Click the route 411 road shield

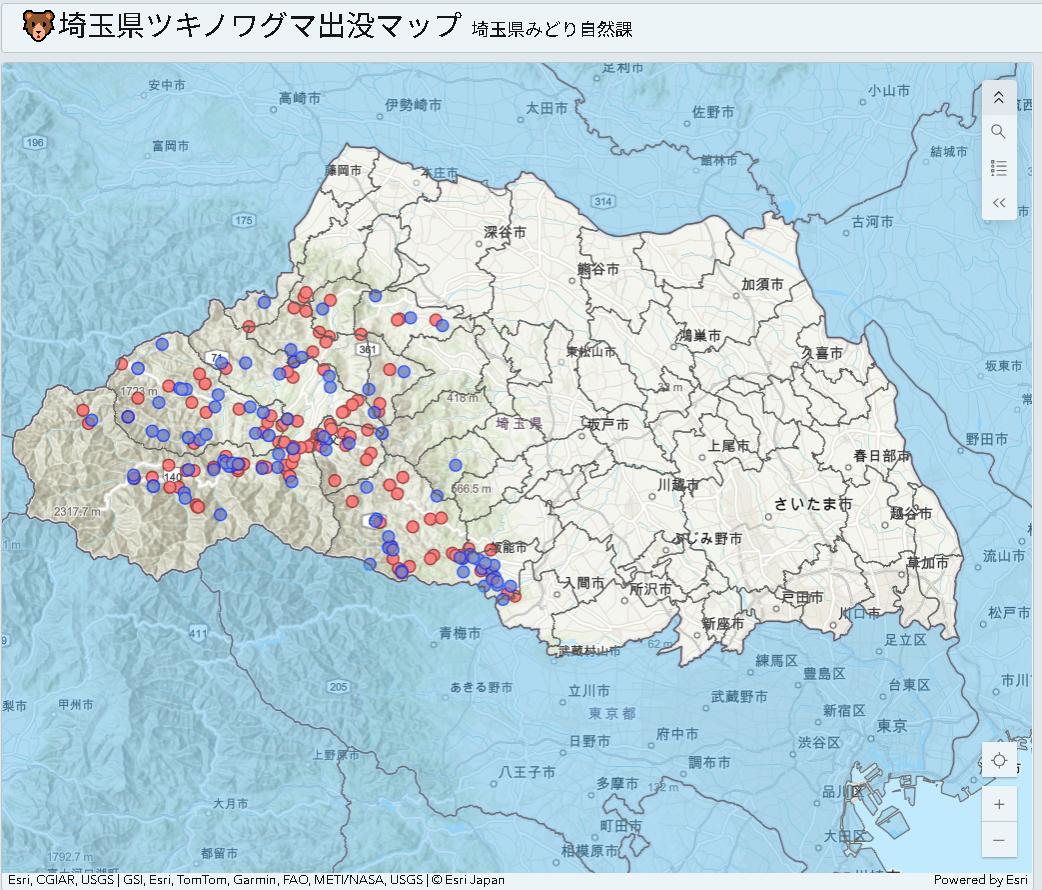198,633
